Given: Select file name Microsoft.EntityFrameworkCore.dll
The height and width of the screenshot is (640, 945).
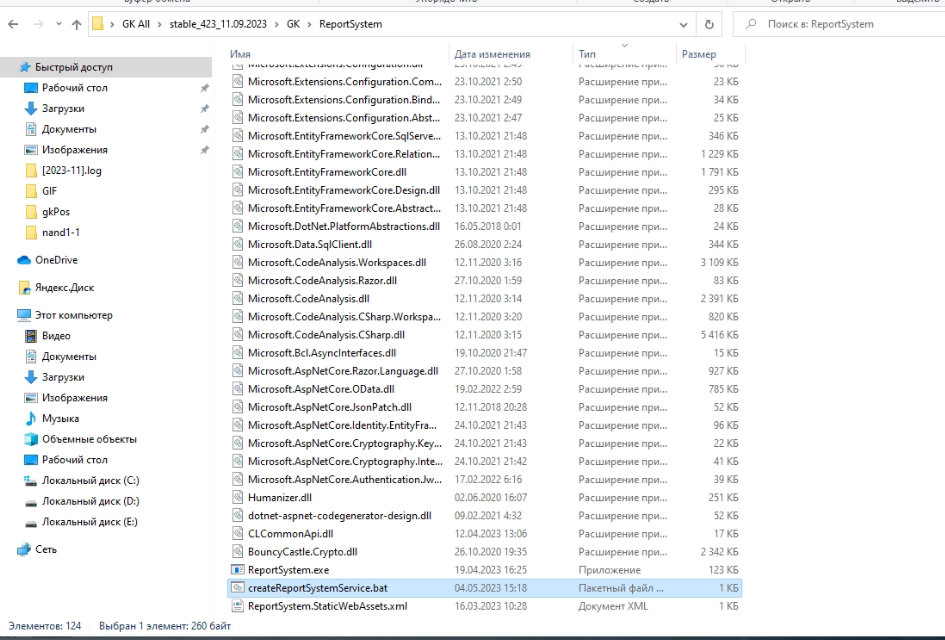Looking at the screenshot, I should click(x=327, y=172).
